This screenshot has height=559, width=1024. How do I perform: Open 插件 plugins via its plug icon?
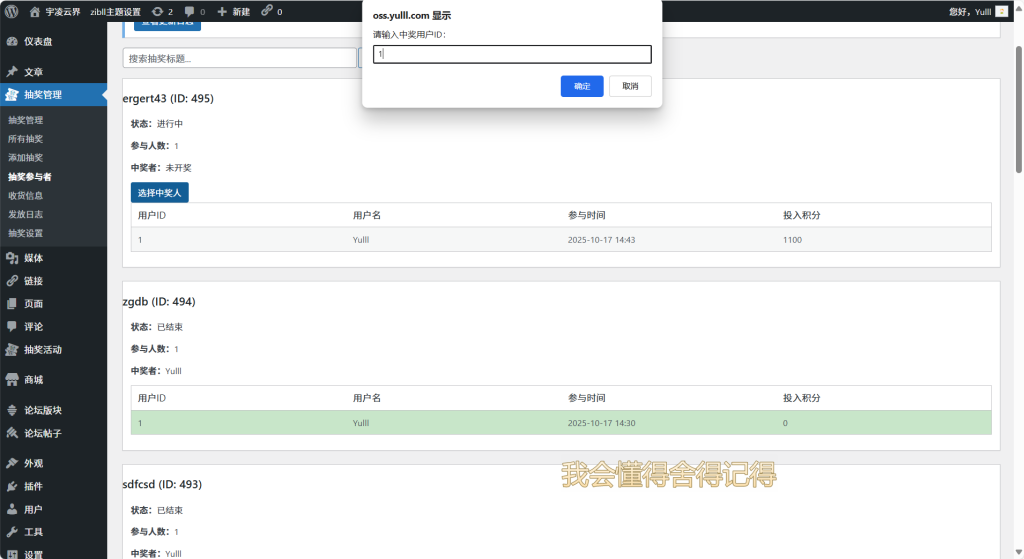pos(12,486)
